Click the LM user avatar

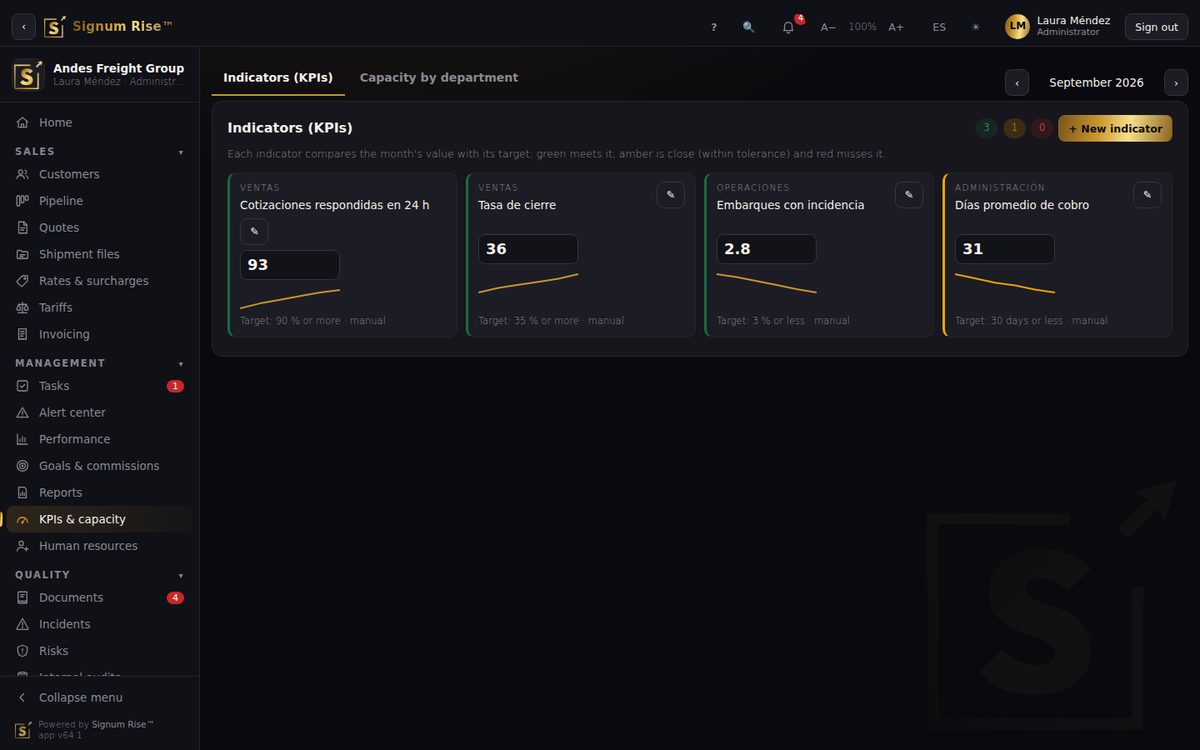[1017, 27]
